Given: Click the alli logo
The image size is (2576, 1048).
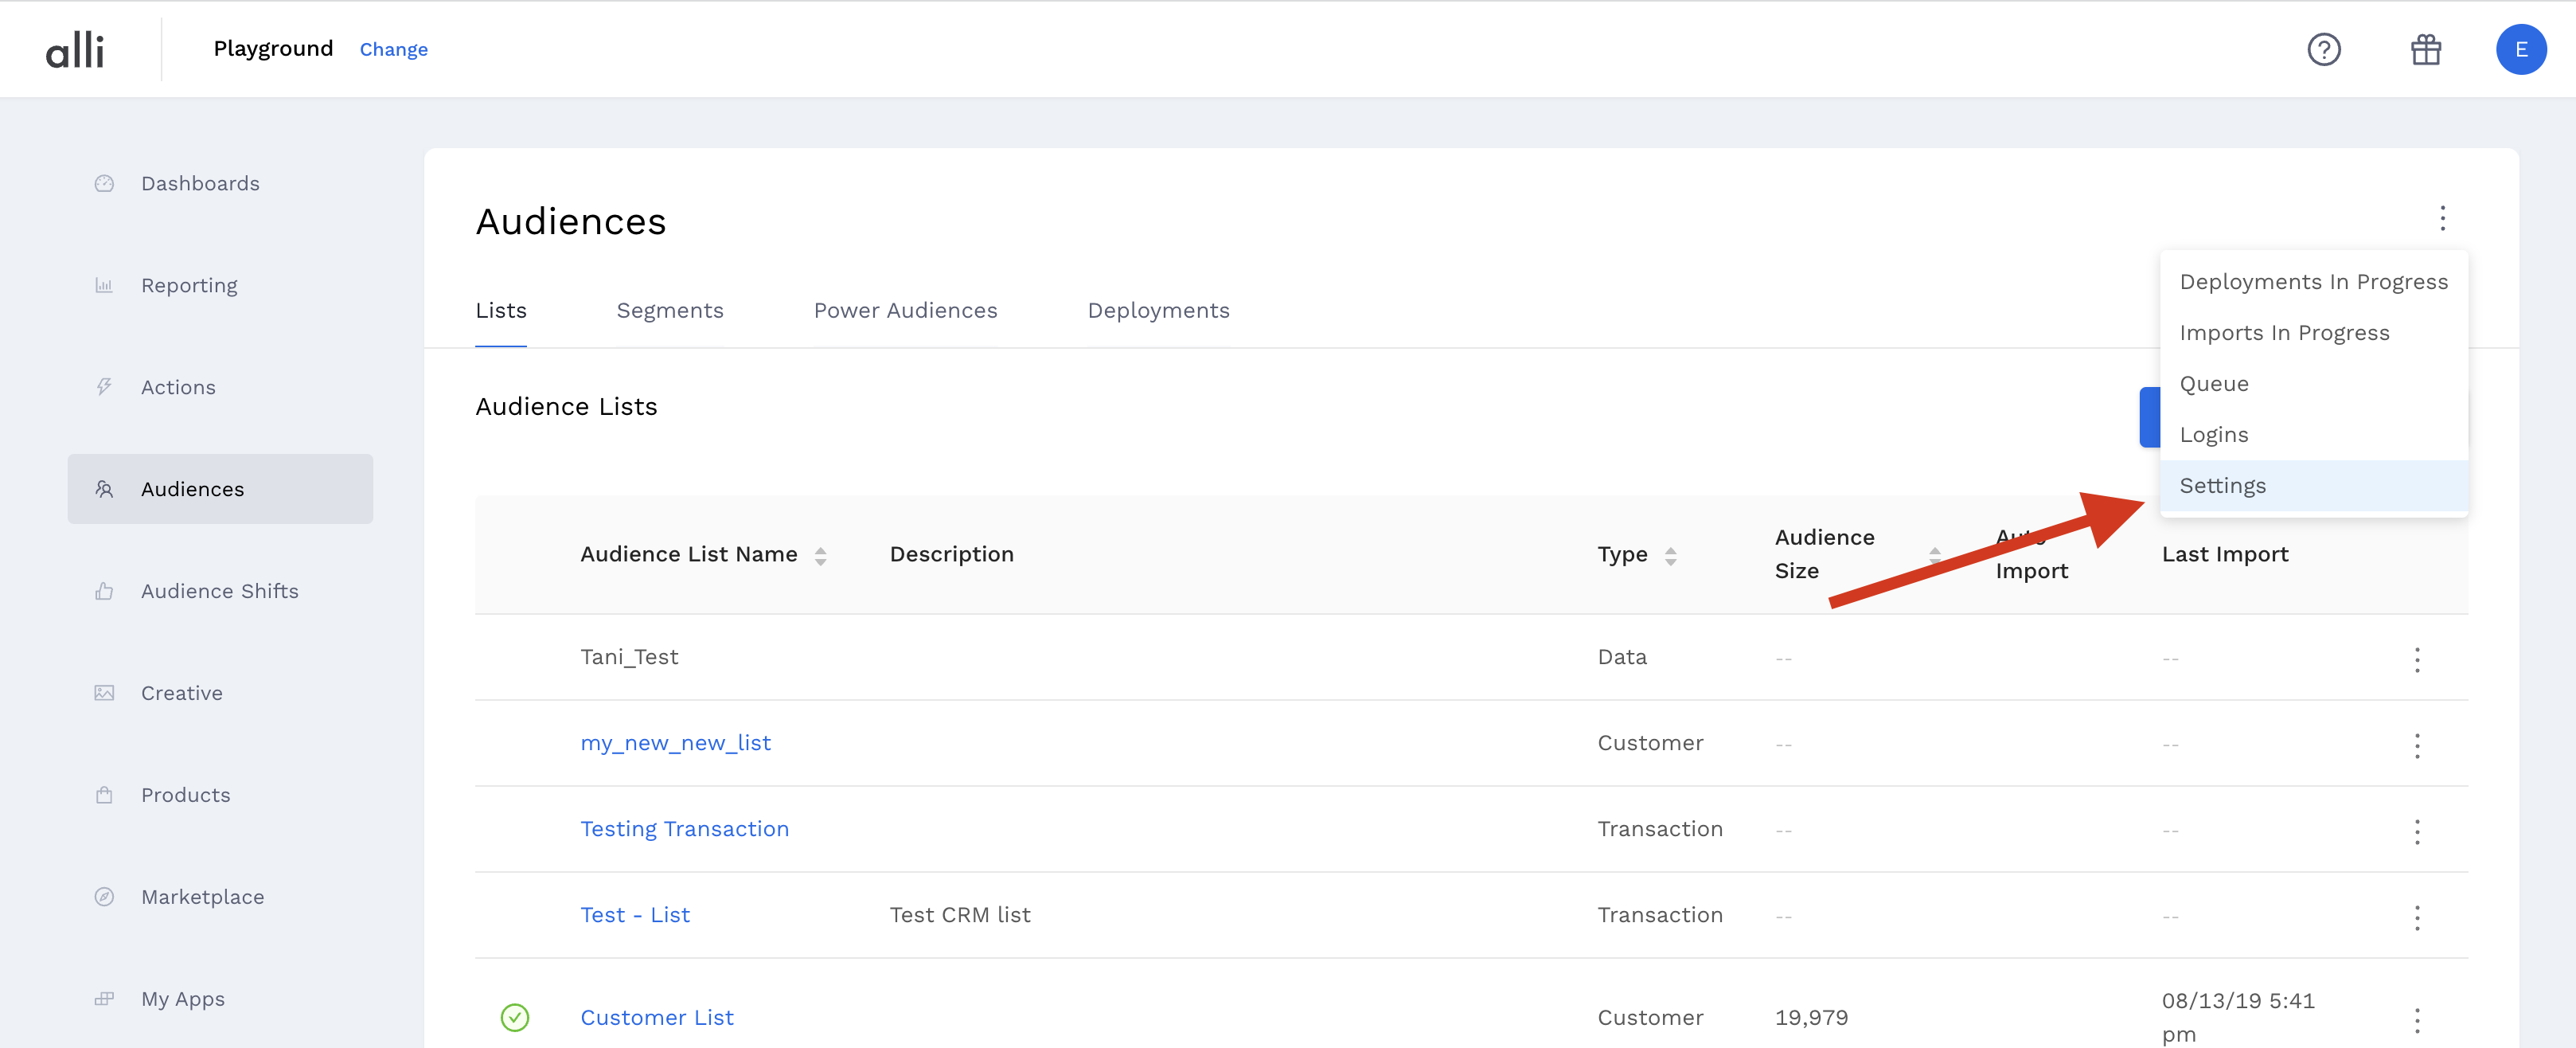Looking at the screenshot, I should tap(75, 49).
